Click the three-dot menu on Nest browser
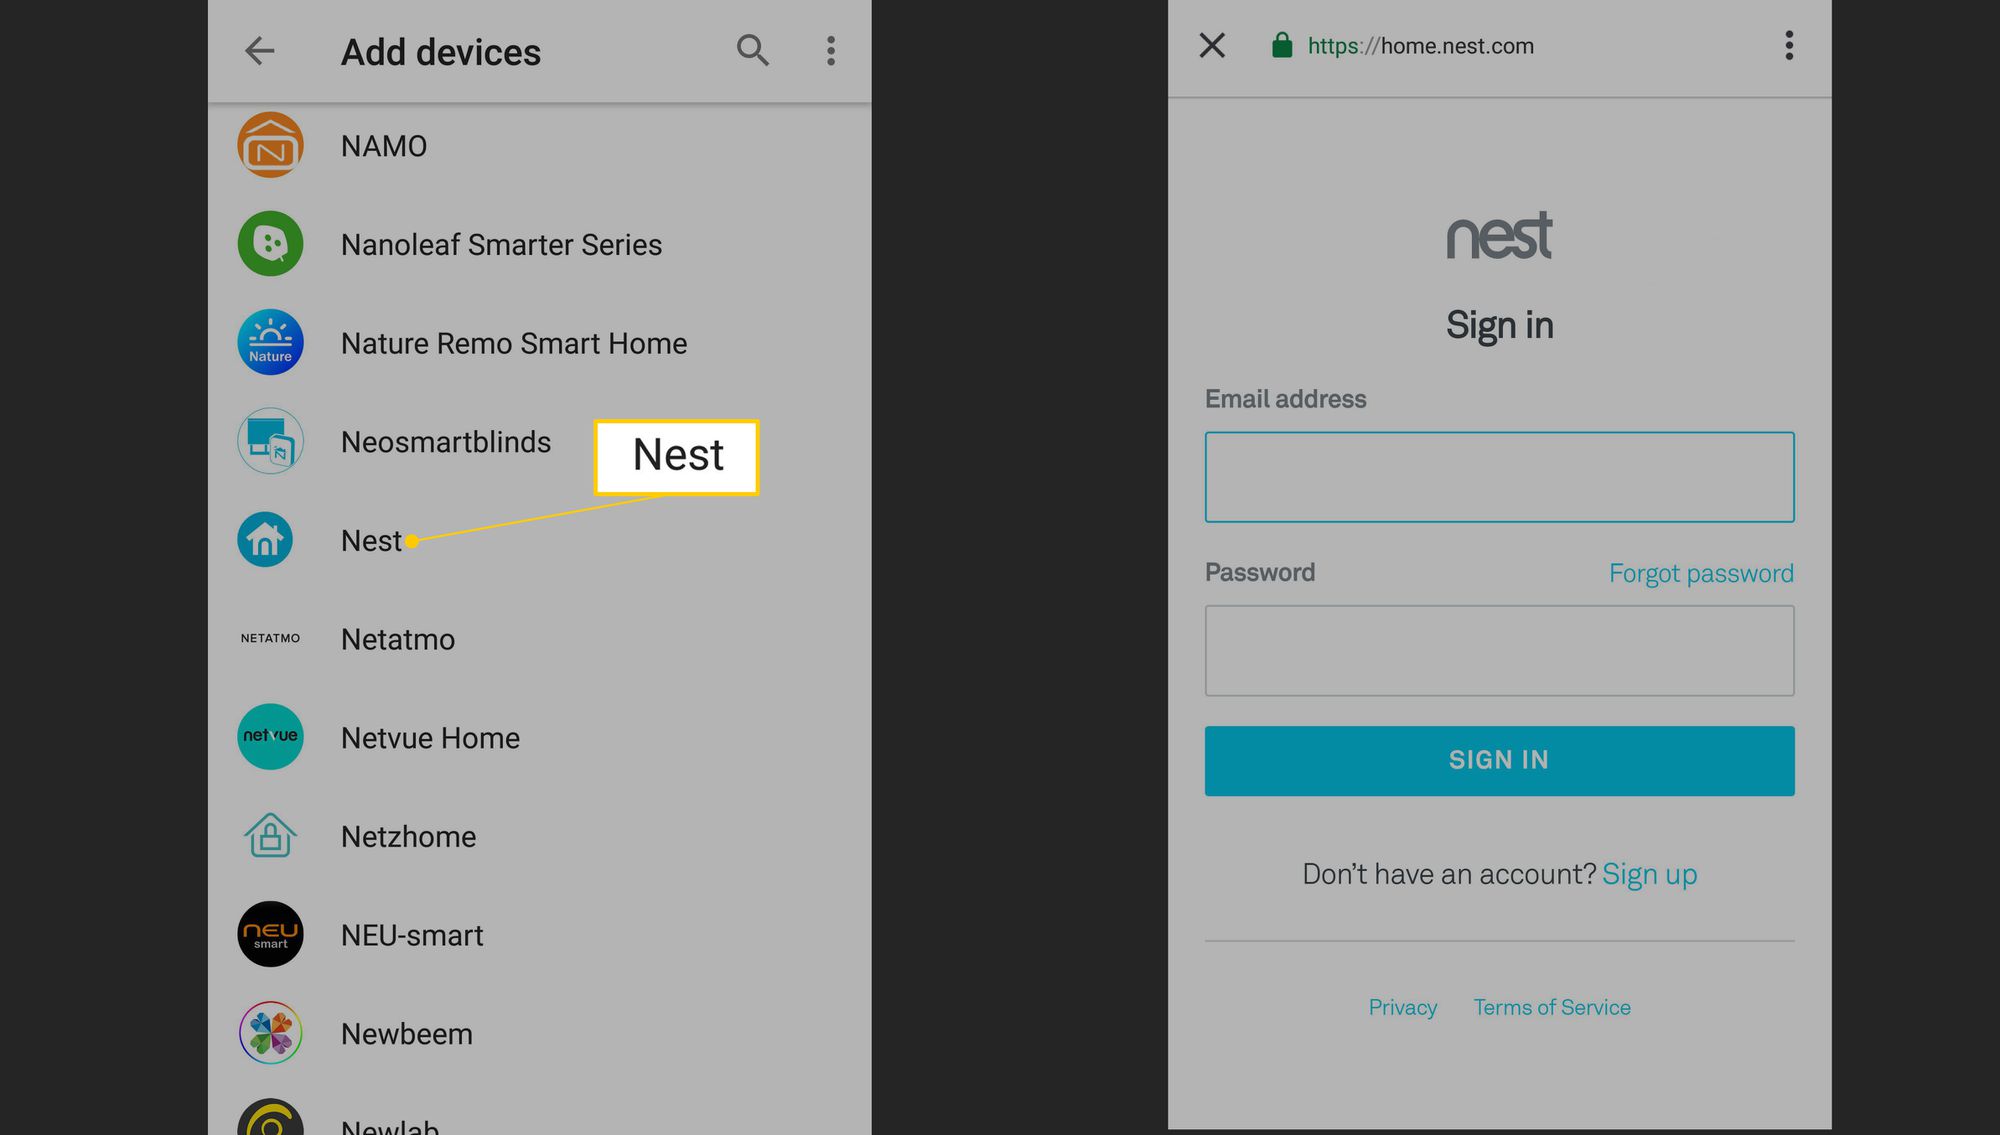 pos(1788,45)
